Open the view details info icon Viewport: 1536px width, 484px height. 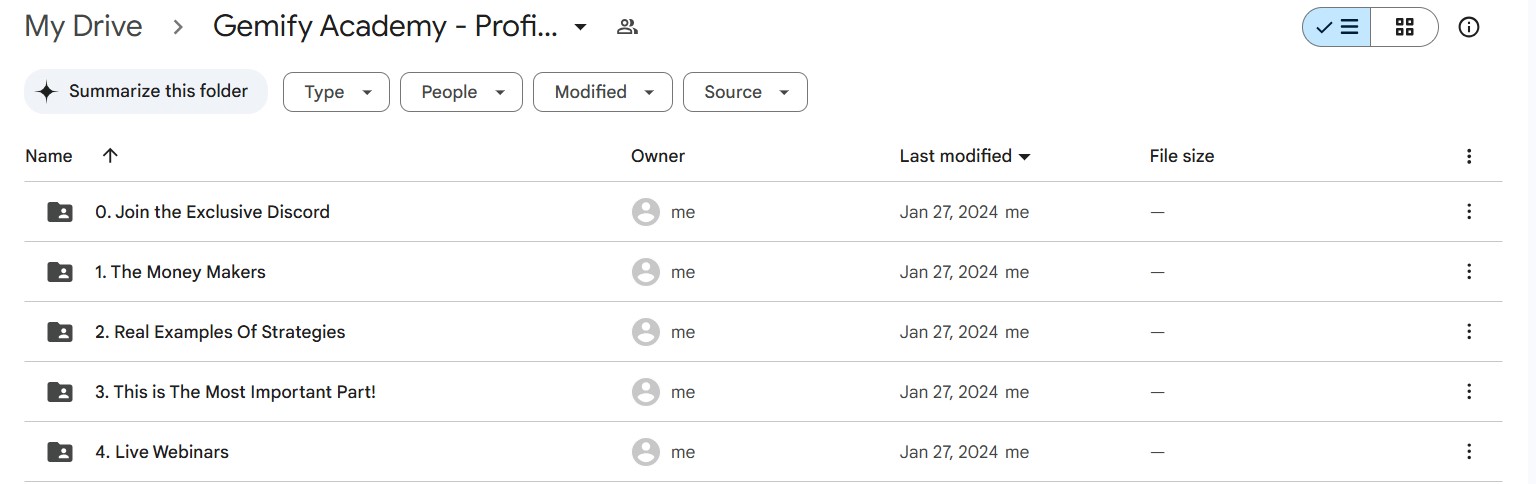click(x=1469, y=27)
